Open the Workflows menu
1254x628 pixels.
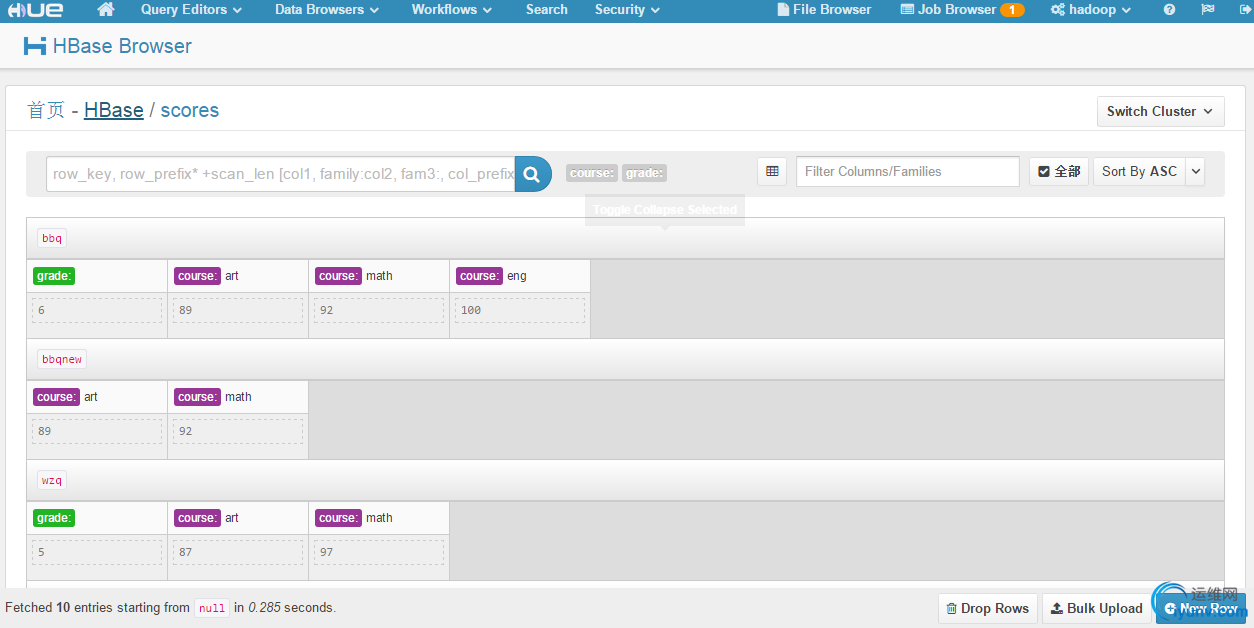coord(451,10)
